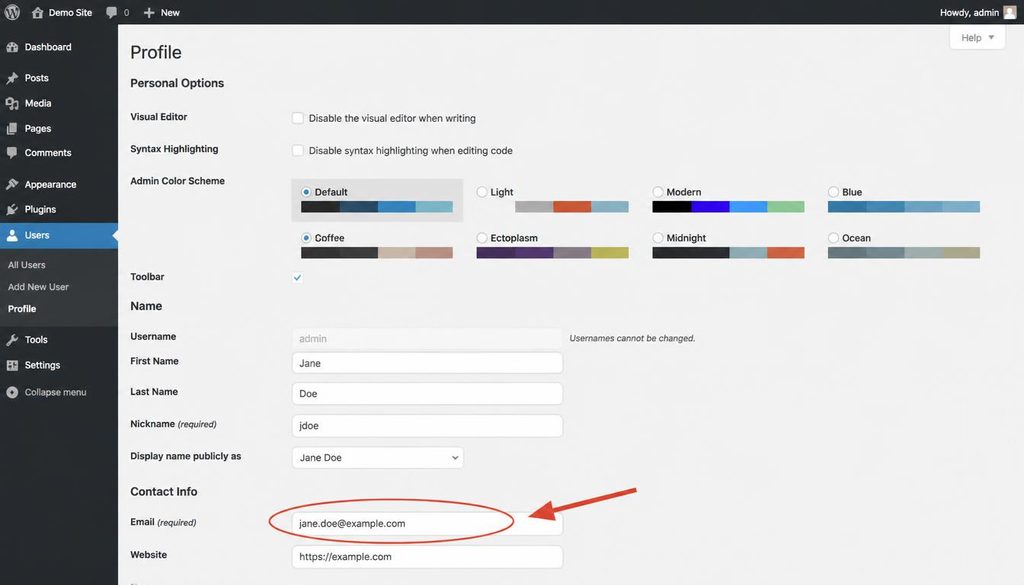This screenshot has height=585, width=1024.
Task: Select the Ectoplasm color scheme radio
Action: point(482,238)
